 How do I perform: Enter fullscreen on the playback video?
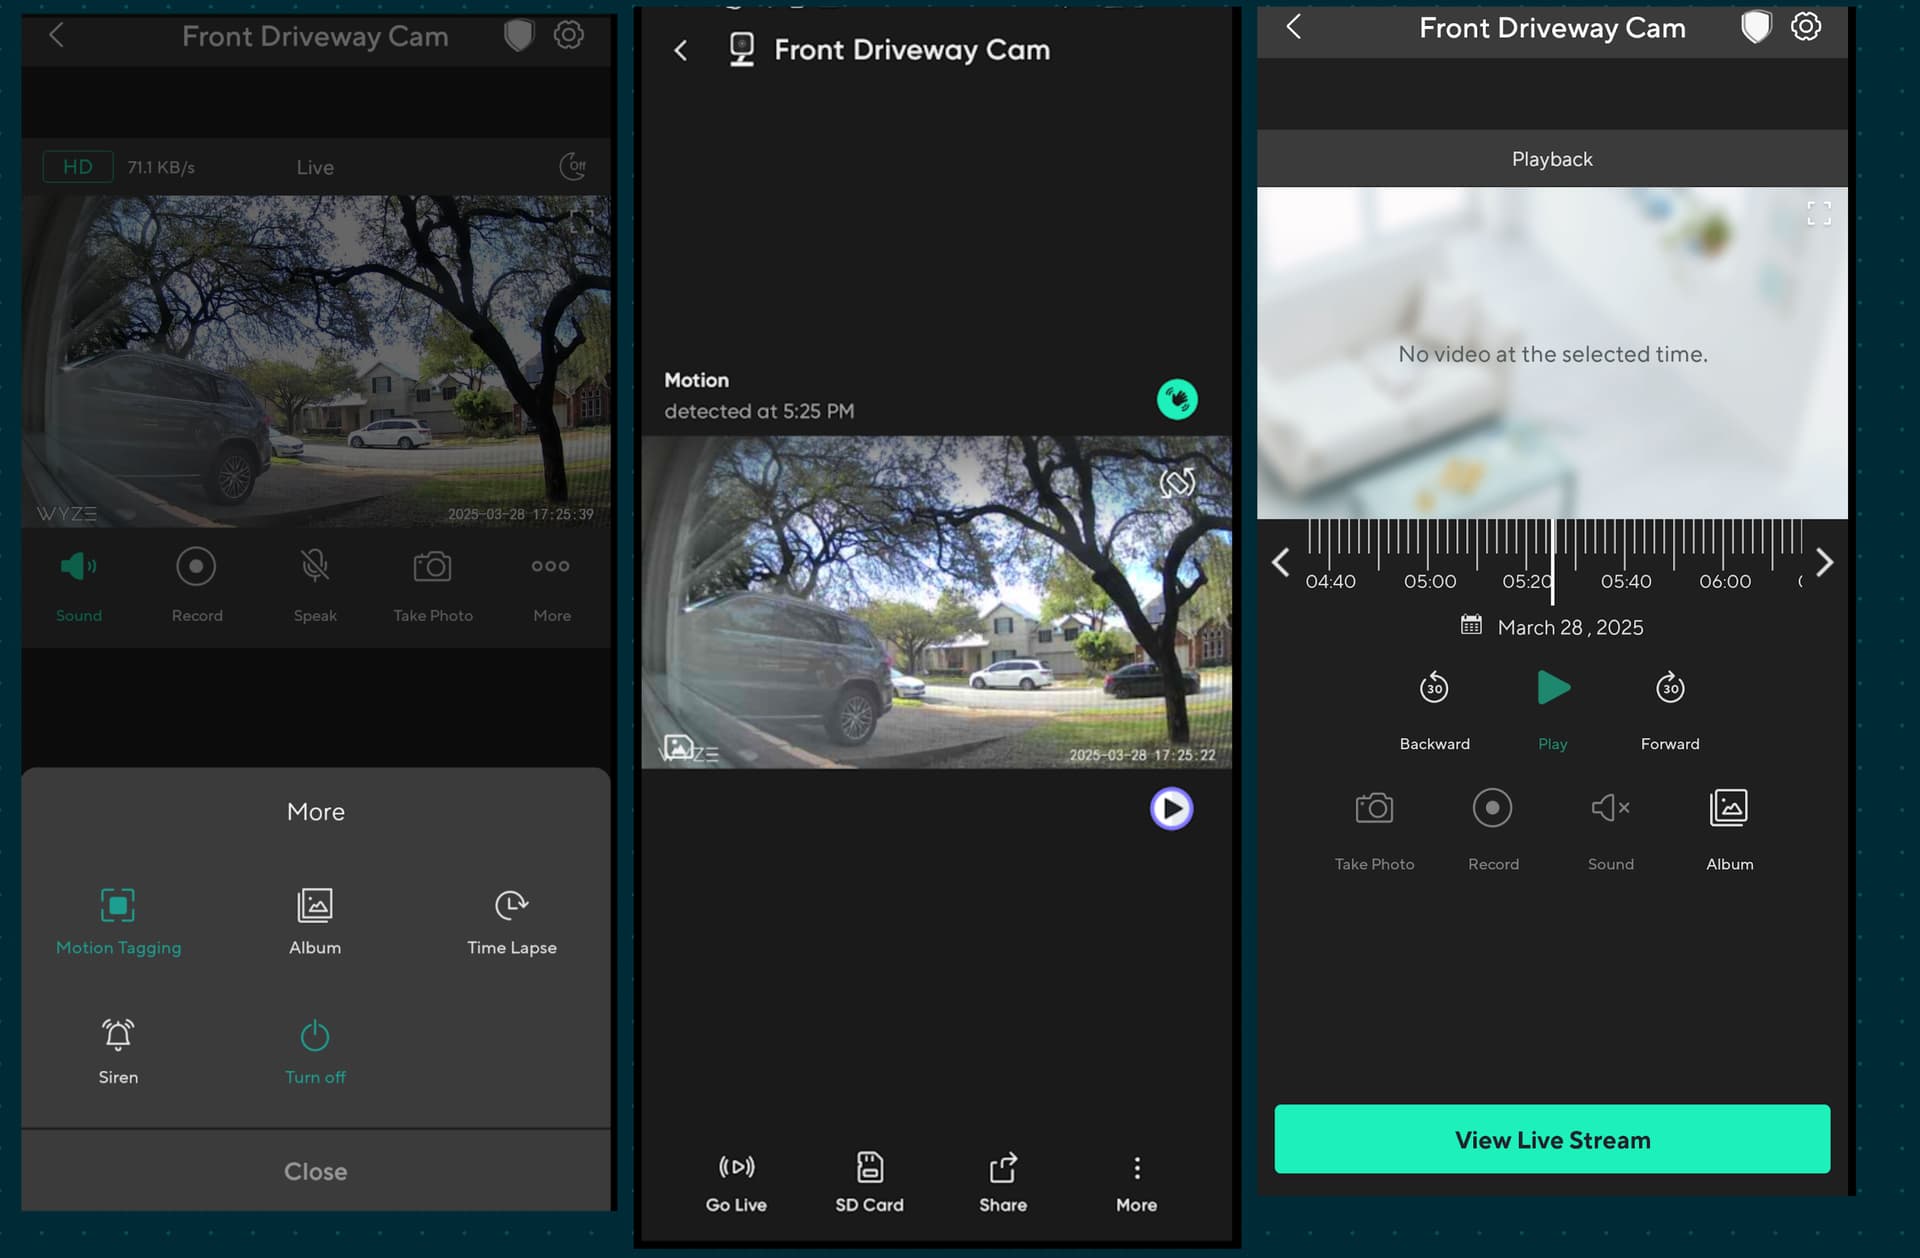pos(1819,213)
